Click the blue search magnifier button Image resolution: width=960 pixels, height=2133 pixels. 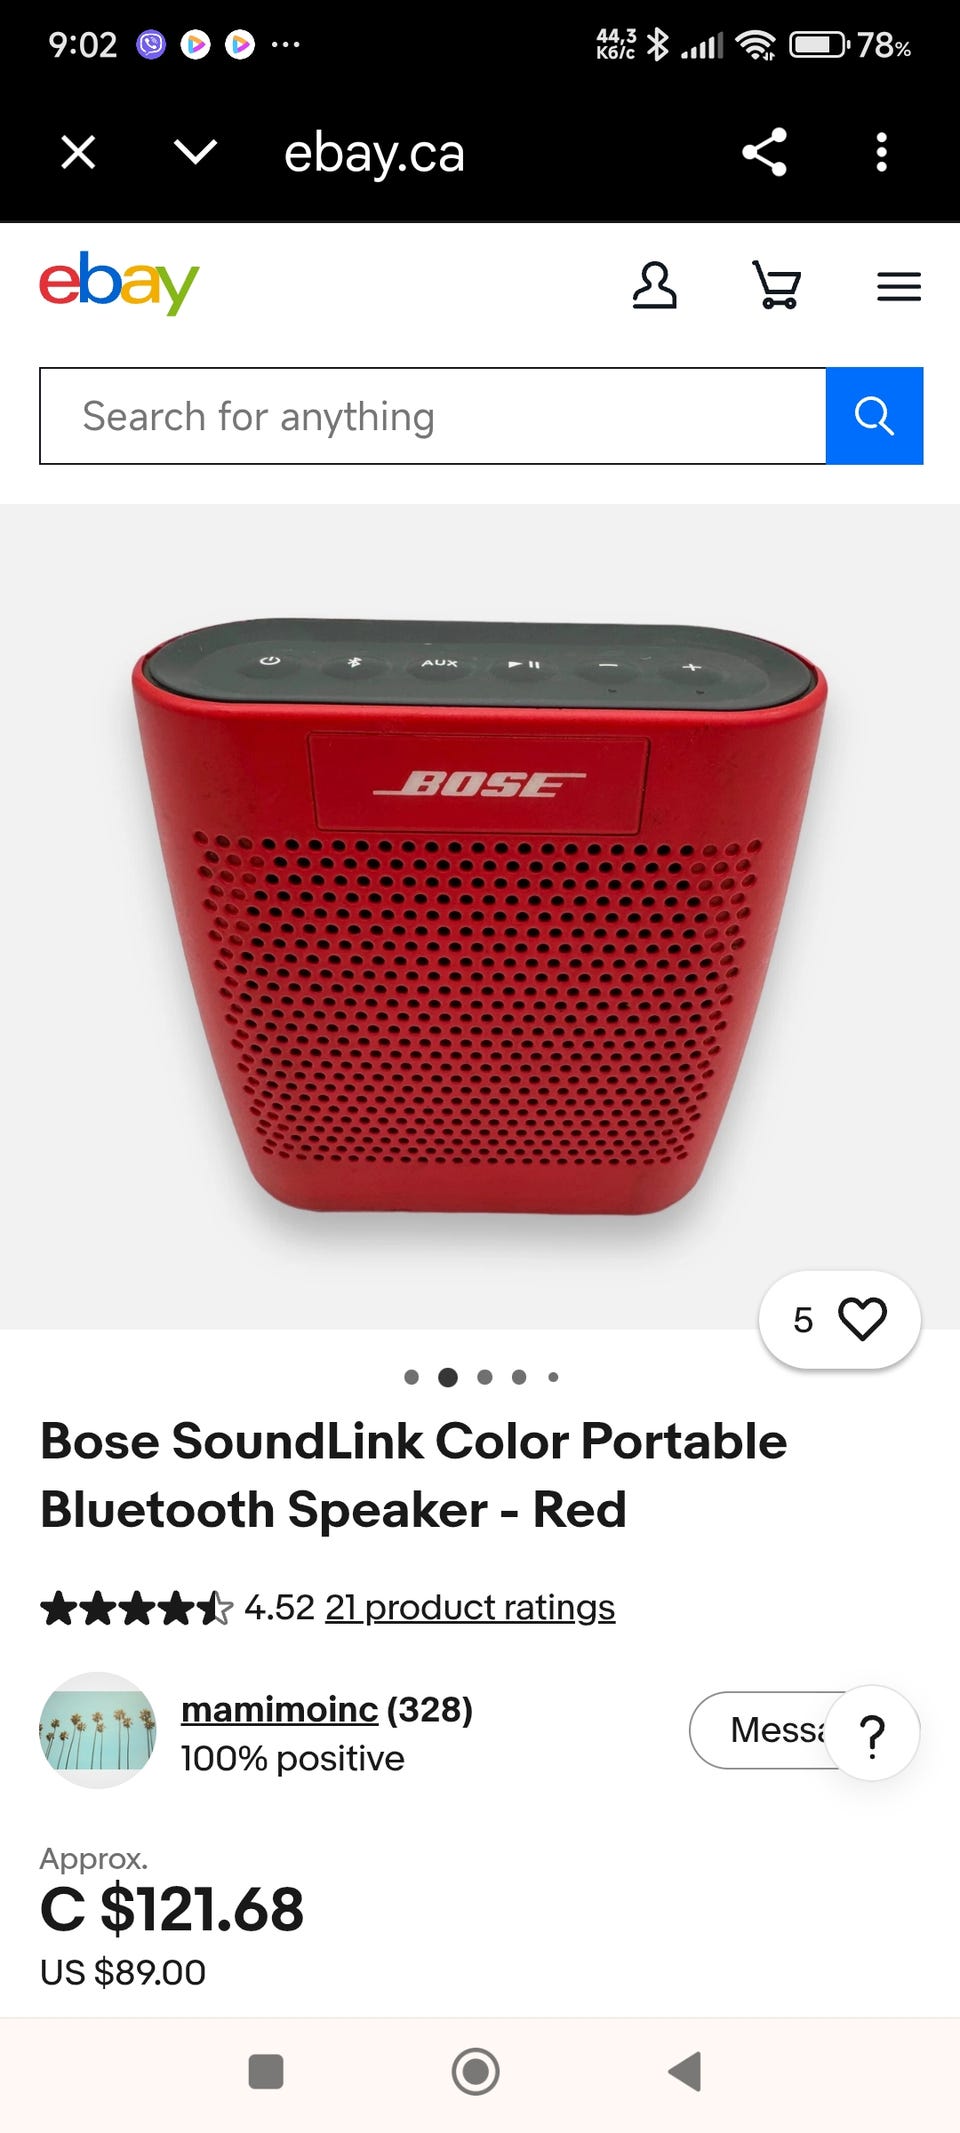874,416
